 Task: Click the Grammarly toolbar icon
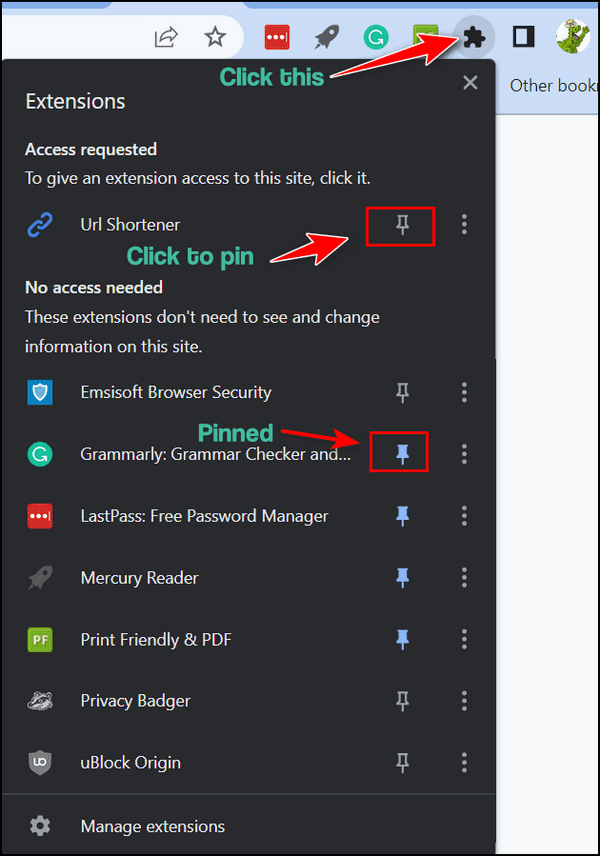[x=376, y=38]
